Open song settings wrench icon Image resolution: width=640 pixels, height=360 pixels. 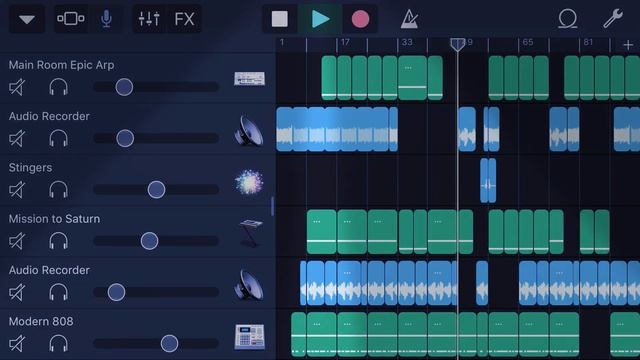tap(613, 19)
